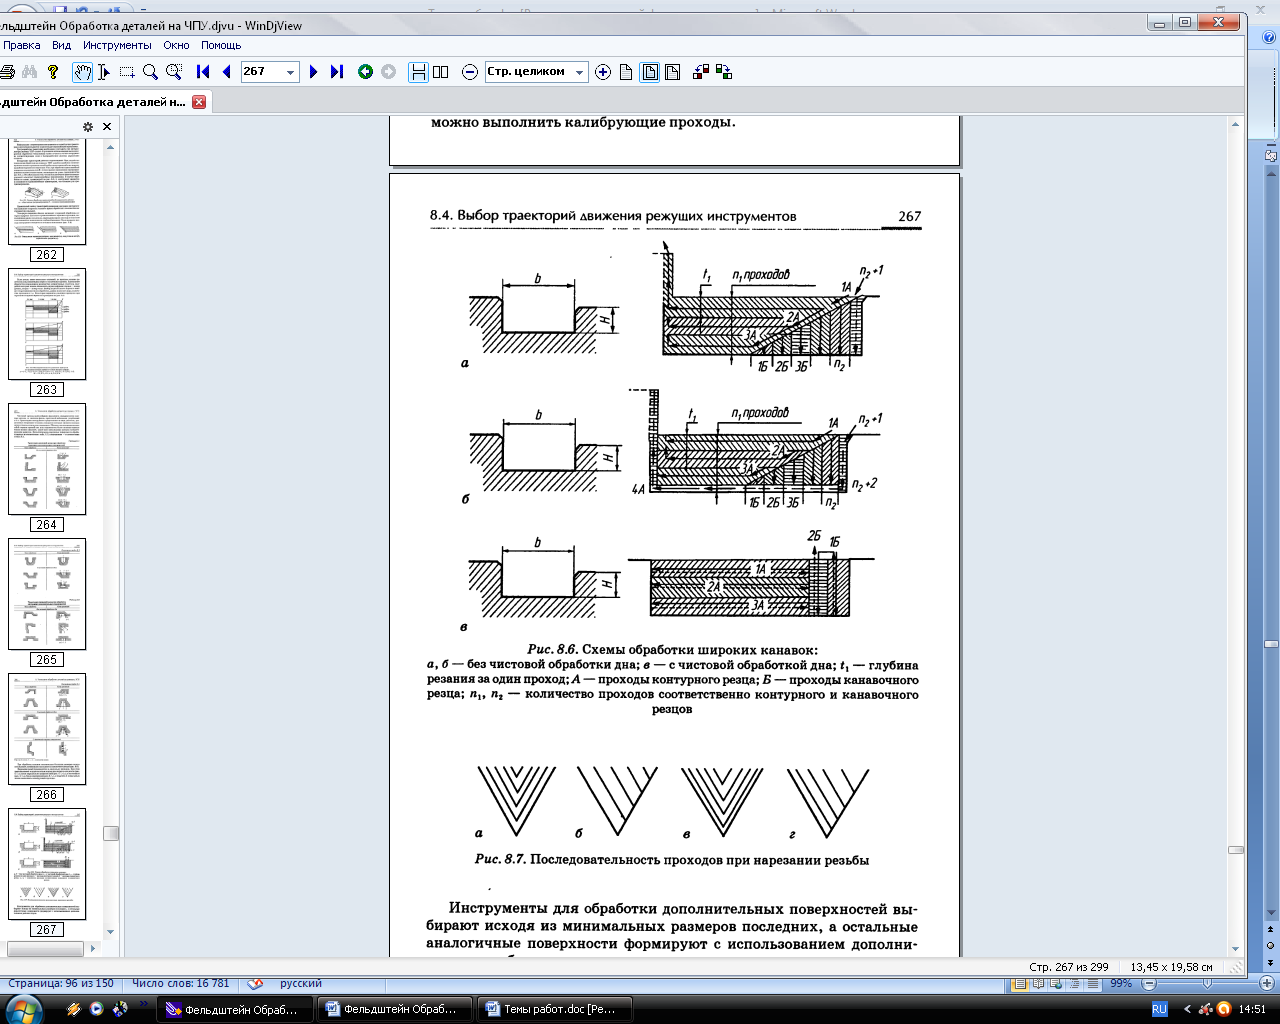Rotate the page counterclockwise
Screen dimensions: 1280x1024
(x=701, y=72)
